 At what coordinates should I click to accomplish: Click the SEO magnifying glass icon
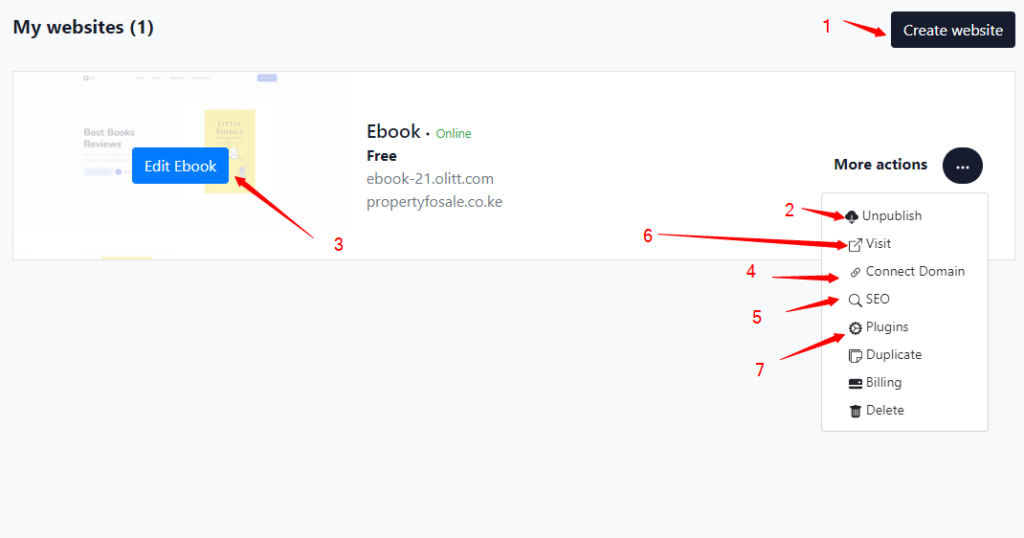(855, 299)
